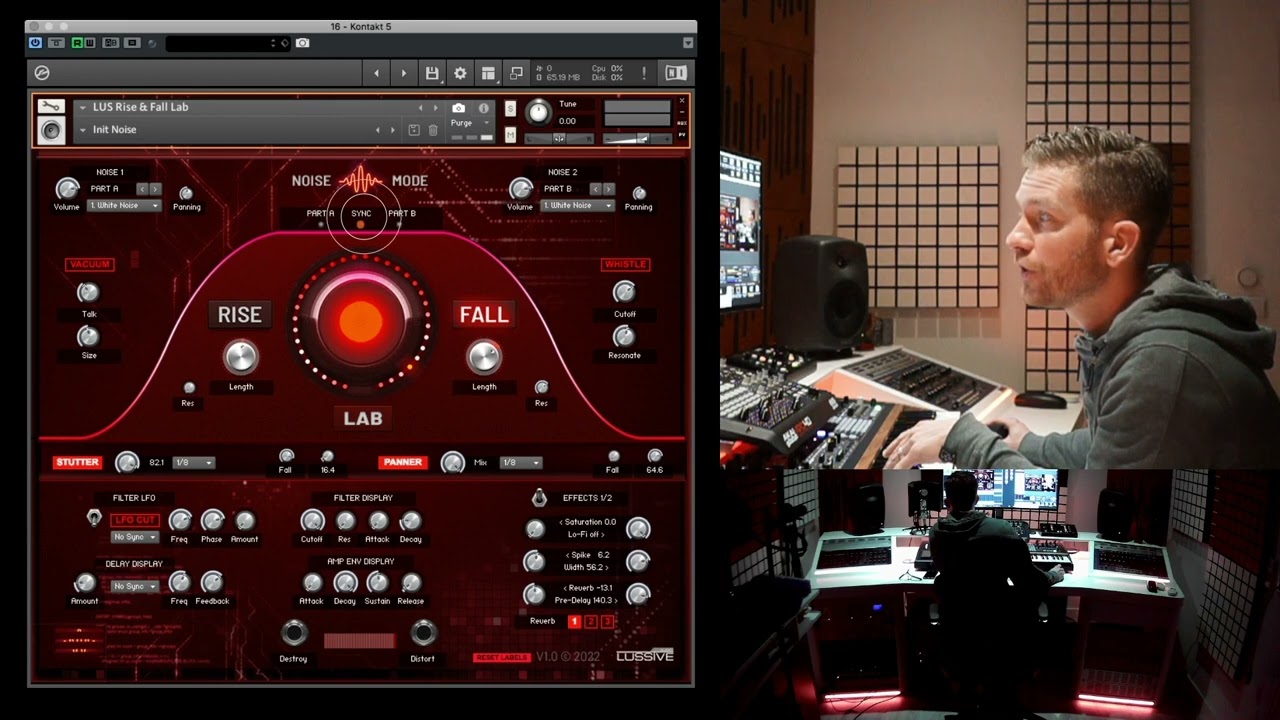Open the Stutter 1/8 rate dropdown

tap(194, 463)
